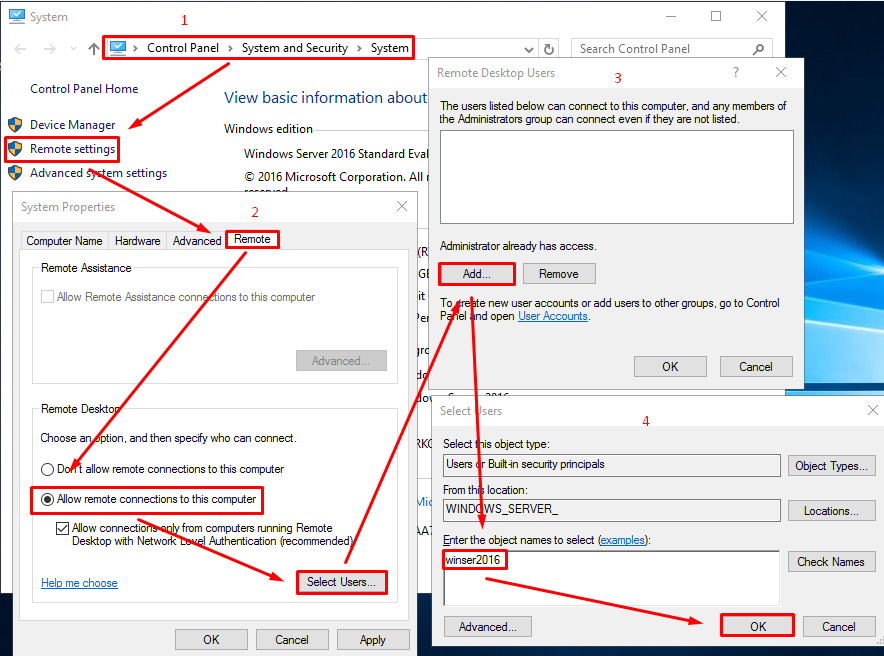
Task: Click OK in System Properties
Action: point(211,640)
